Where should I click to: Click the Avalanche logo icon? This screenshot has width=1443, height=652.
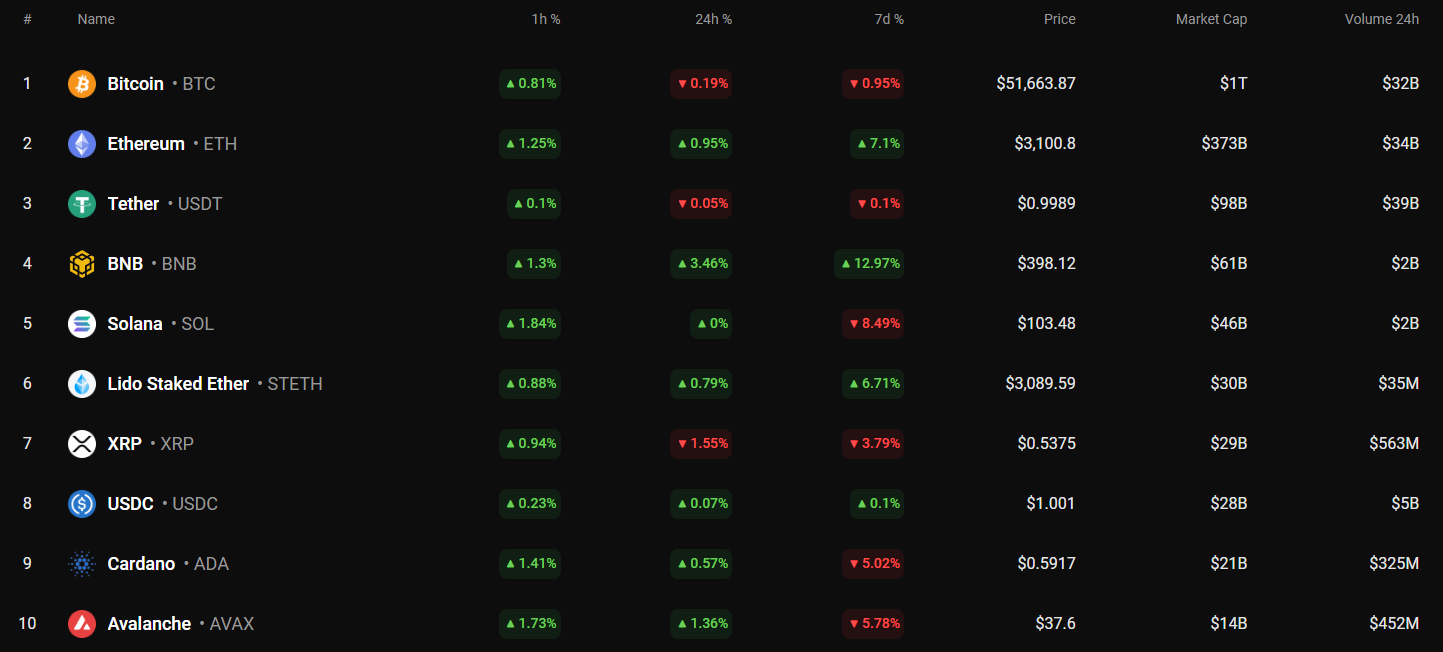(x=82, y=624)
